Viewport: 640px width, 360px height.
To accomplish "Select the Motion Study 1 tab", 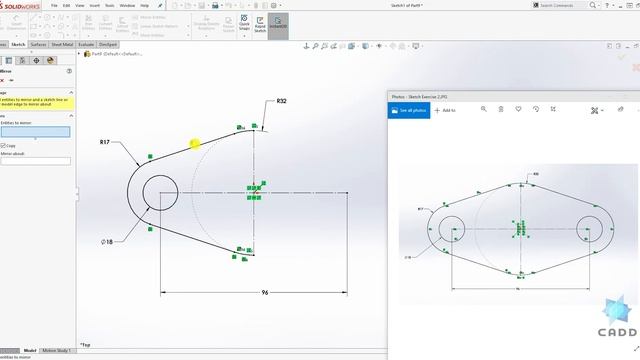I will 56,351.
